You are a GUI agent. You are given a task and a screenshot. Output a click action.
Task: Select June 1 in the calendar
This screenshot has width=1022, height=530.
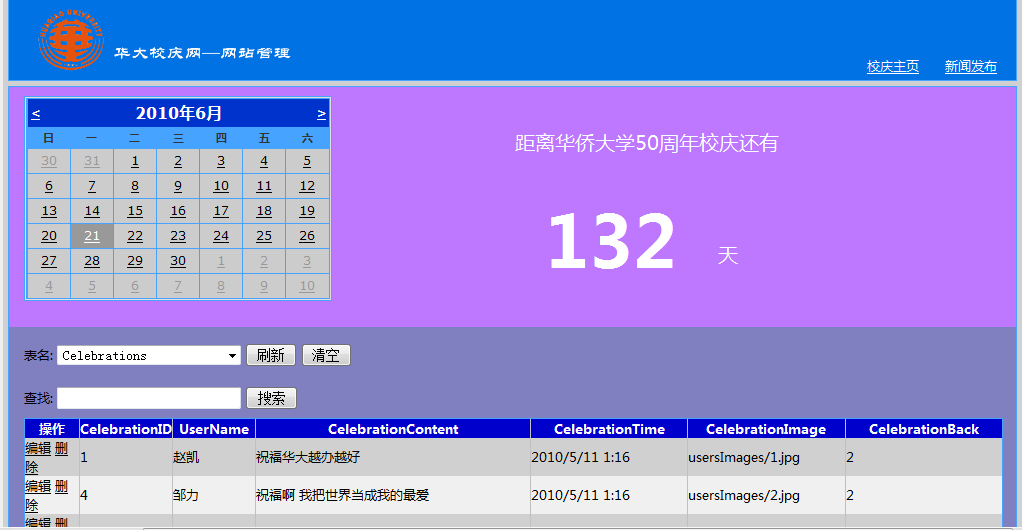pos(135,161)
